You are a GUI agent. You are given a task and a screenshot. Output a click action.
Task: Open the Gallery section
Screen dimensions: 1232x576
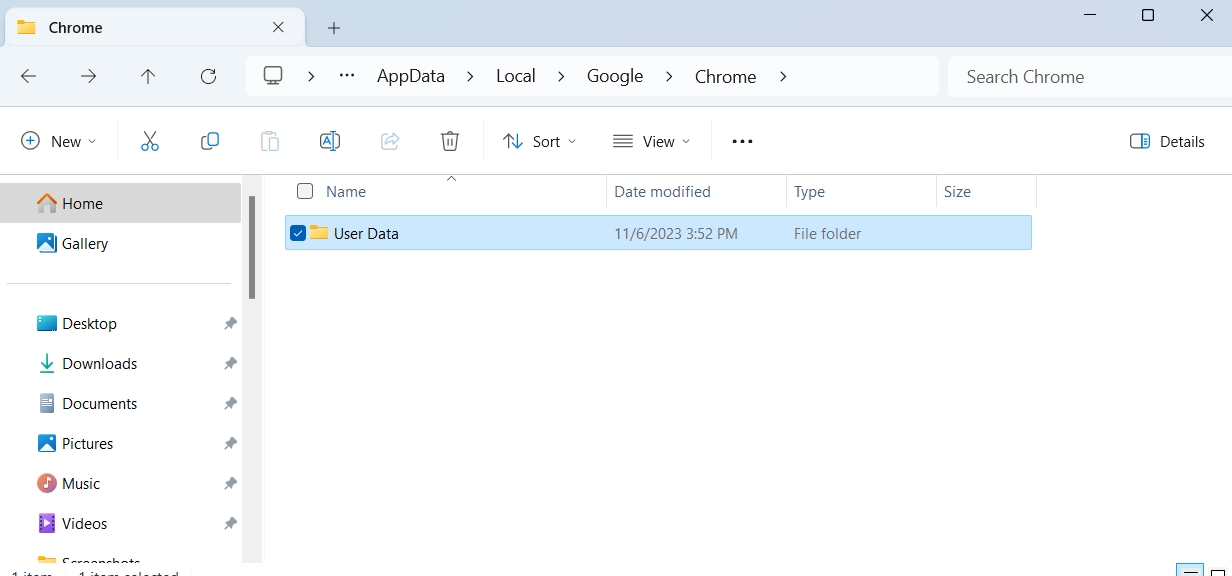(84, 243)
